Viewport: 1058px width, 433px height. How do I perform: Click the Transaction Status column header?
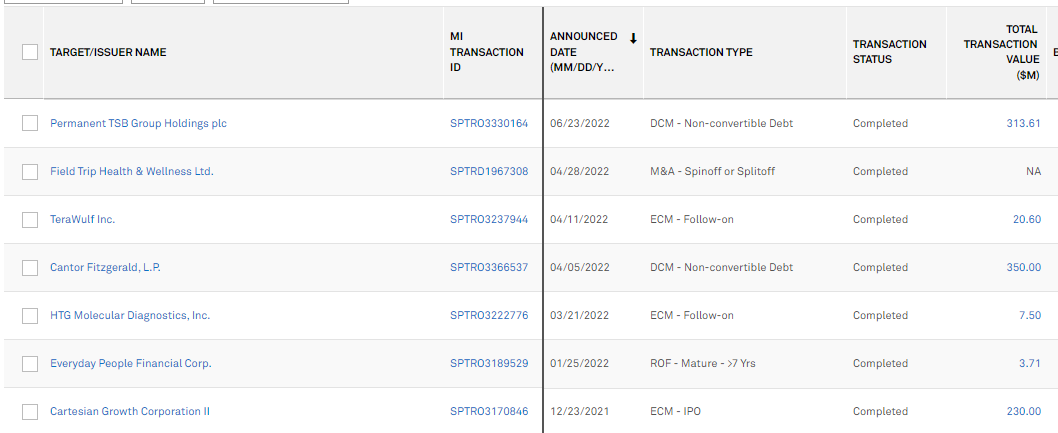pyautogui.click(x=889, y=52)
